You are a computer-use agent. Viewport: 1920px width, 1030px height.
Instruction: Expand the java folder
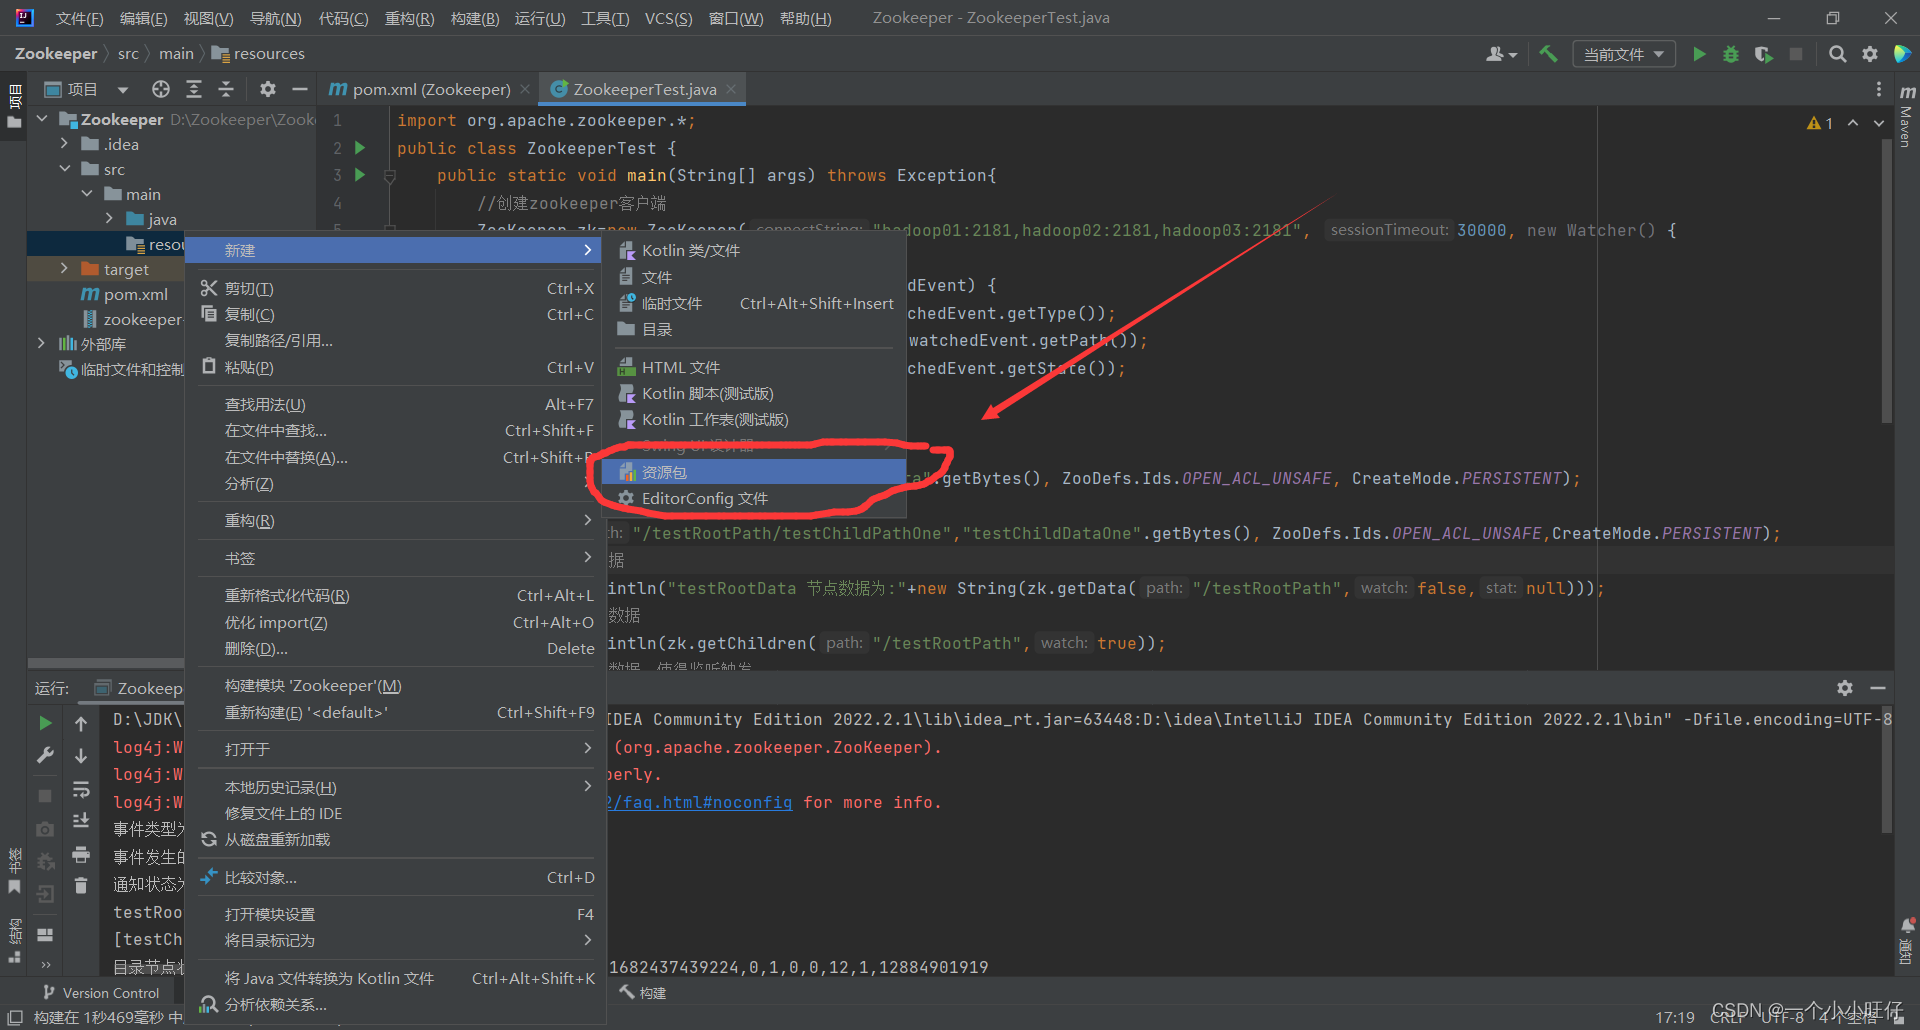[110, 219]
